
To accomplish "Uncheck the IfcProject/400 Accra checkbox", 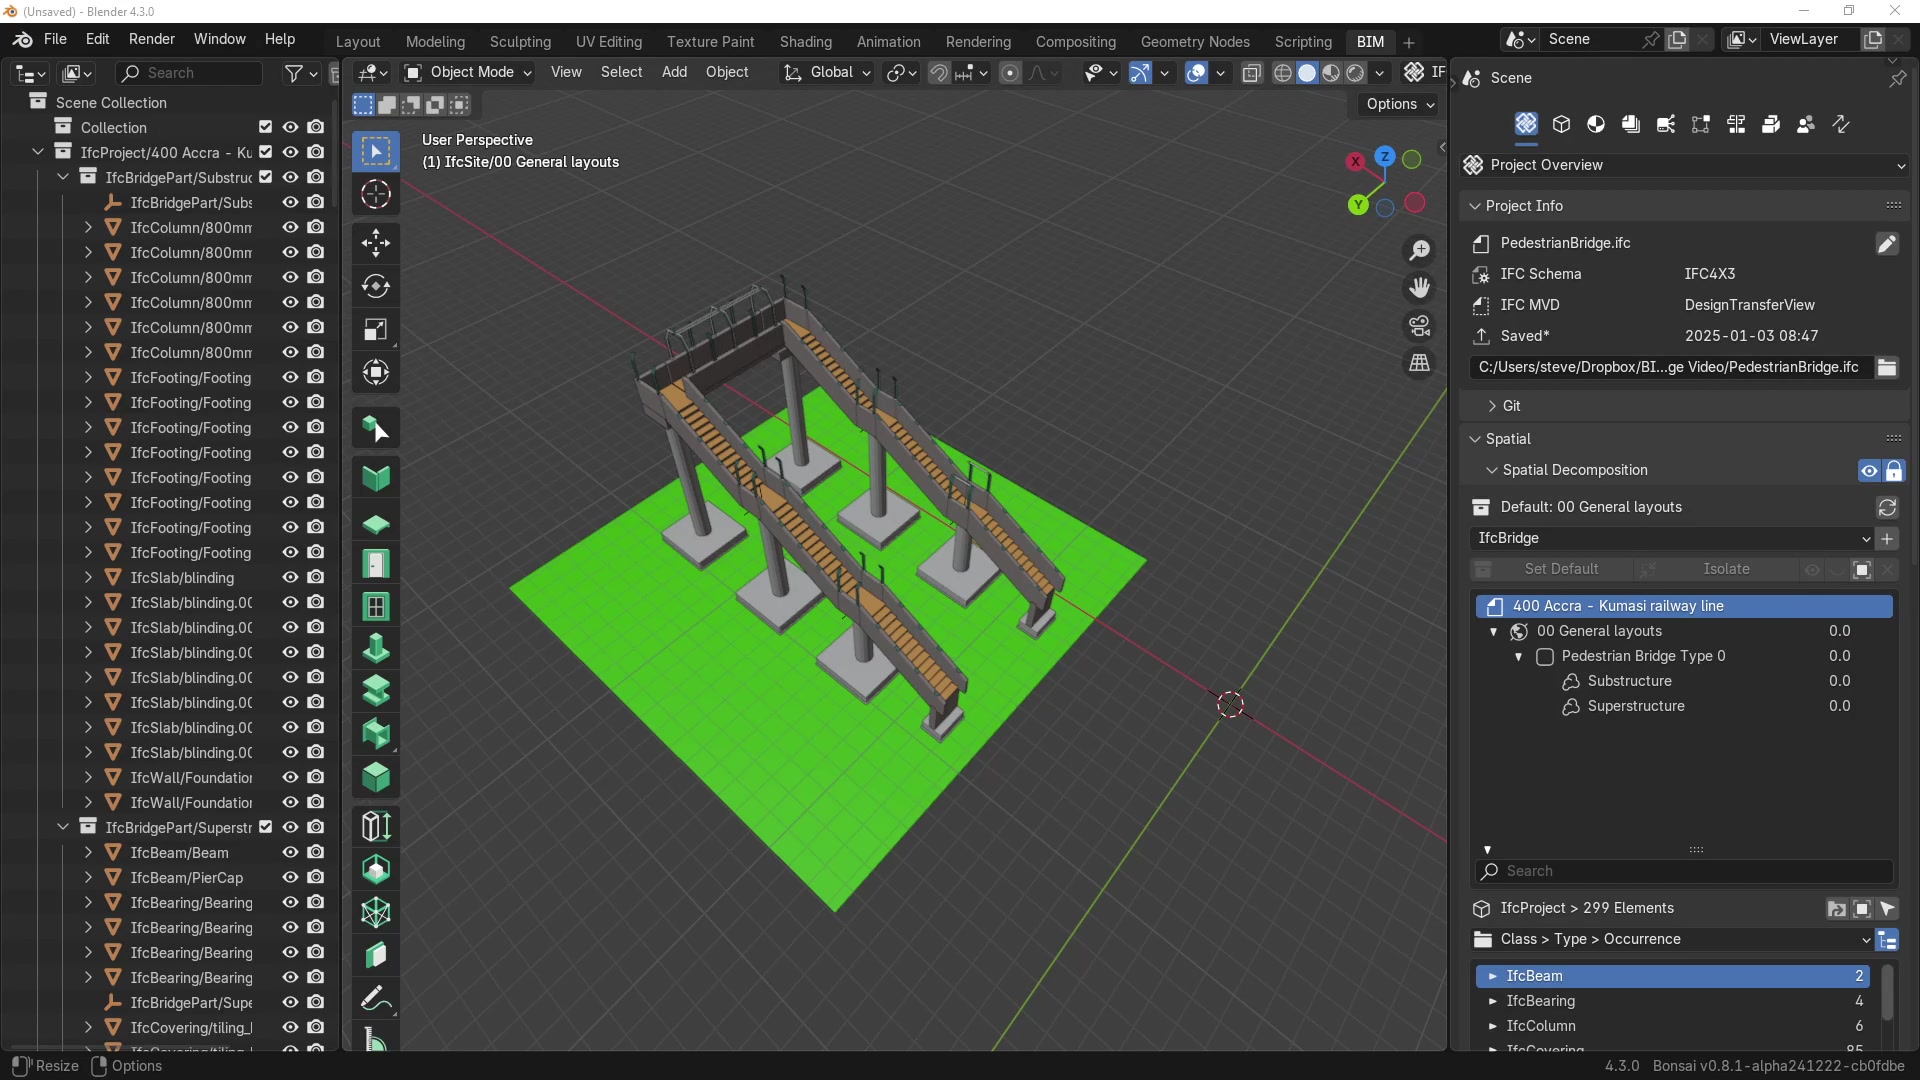I will tap(265, 152).
